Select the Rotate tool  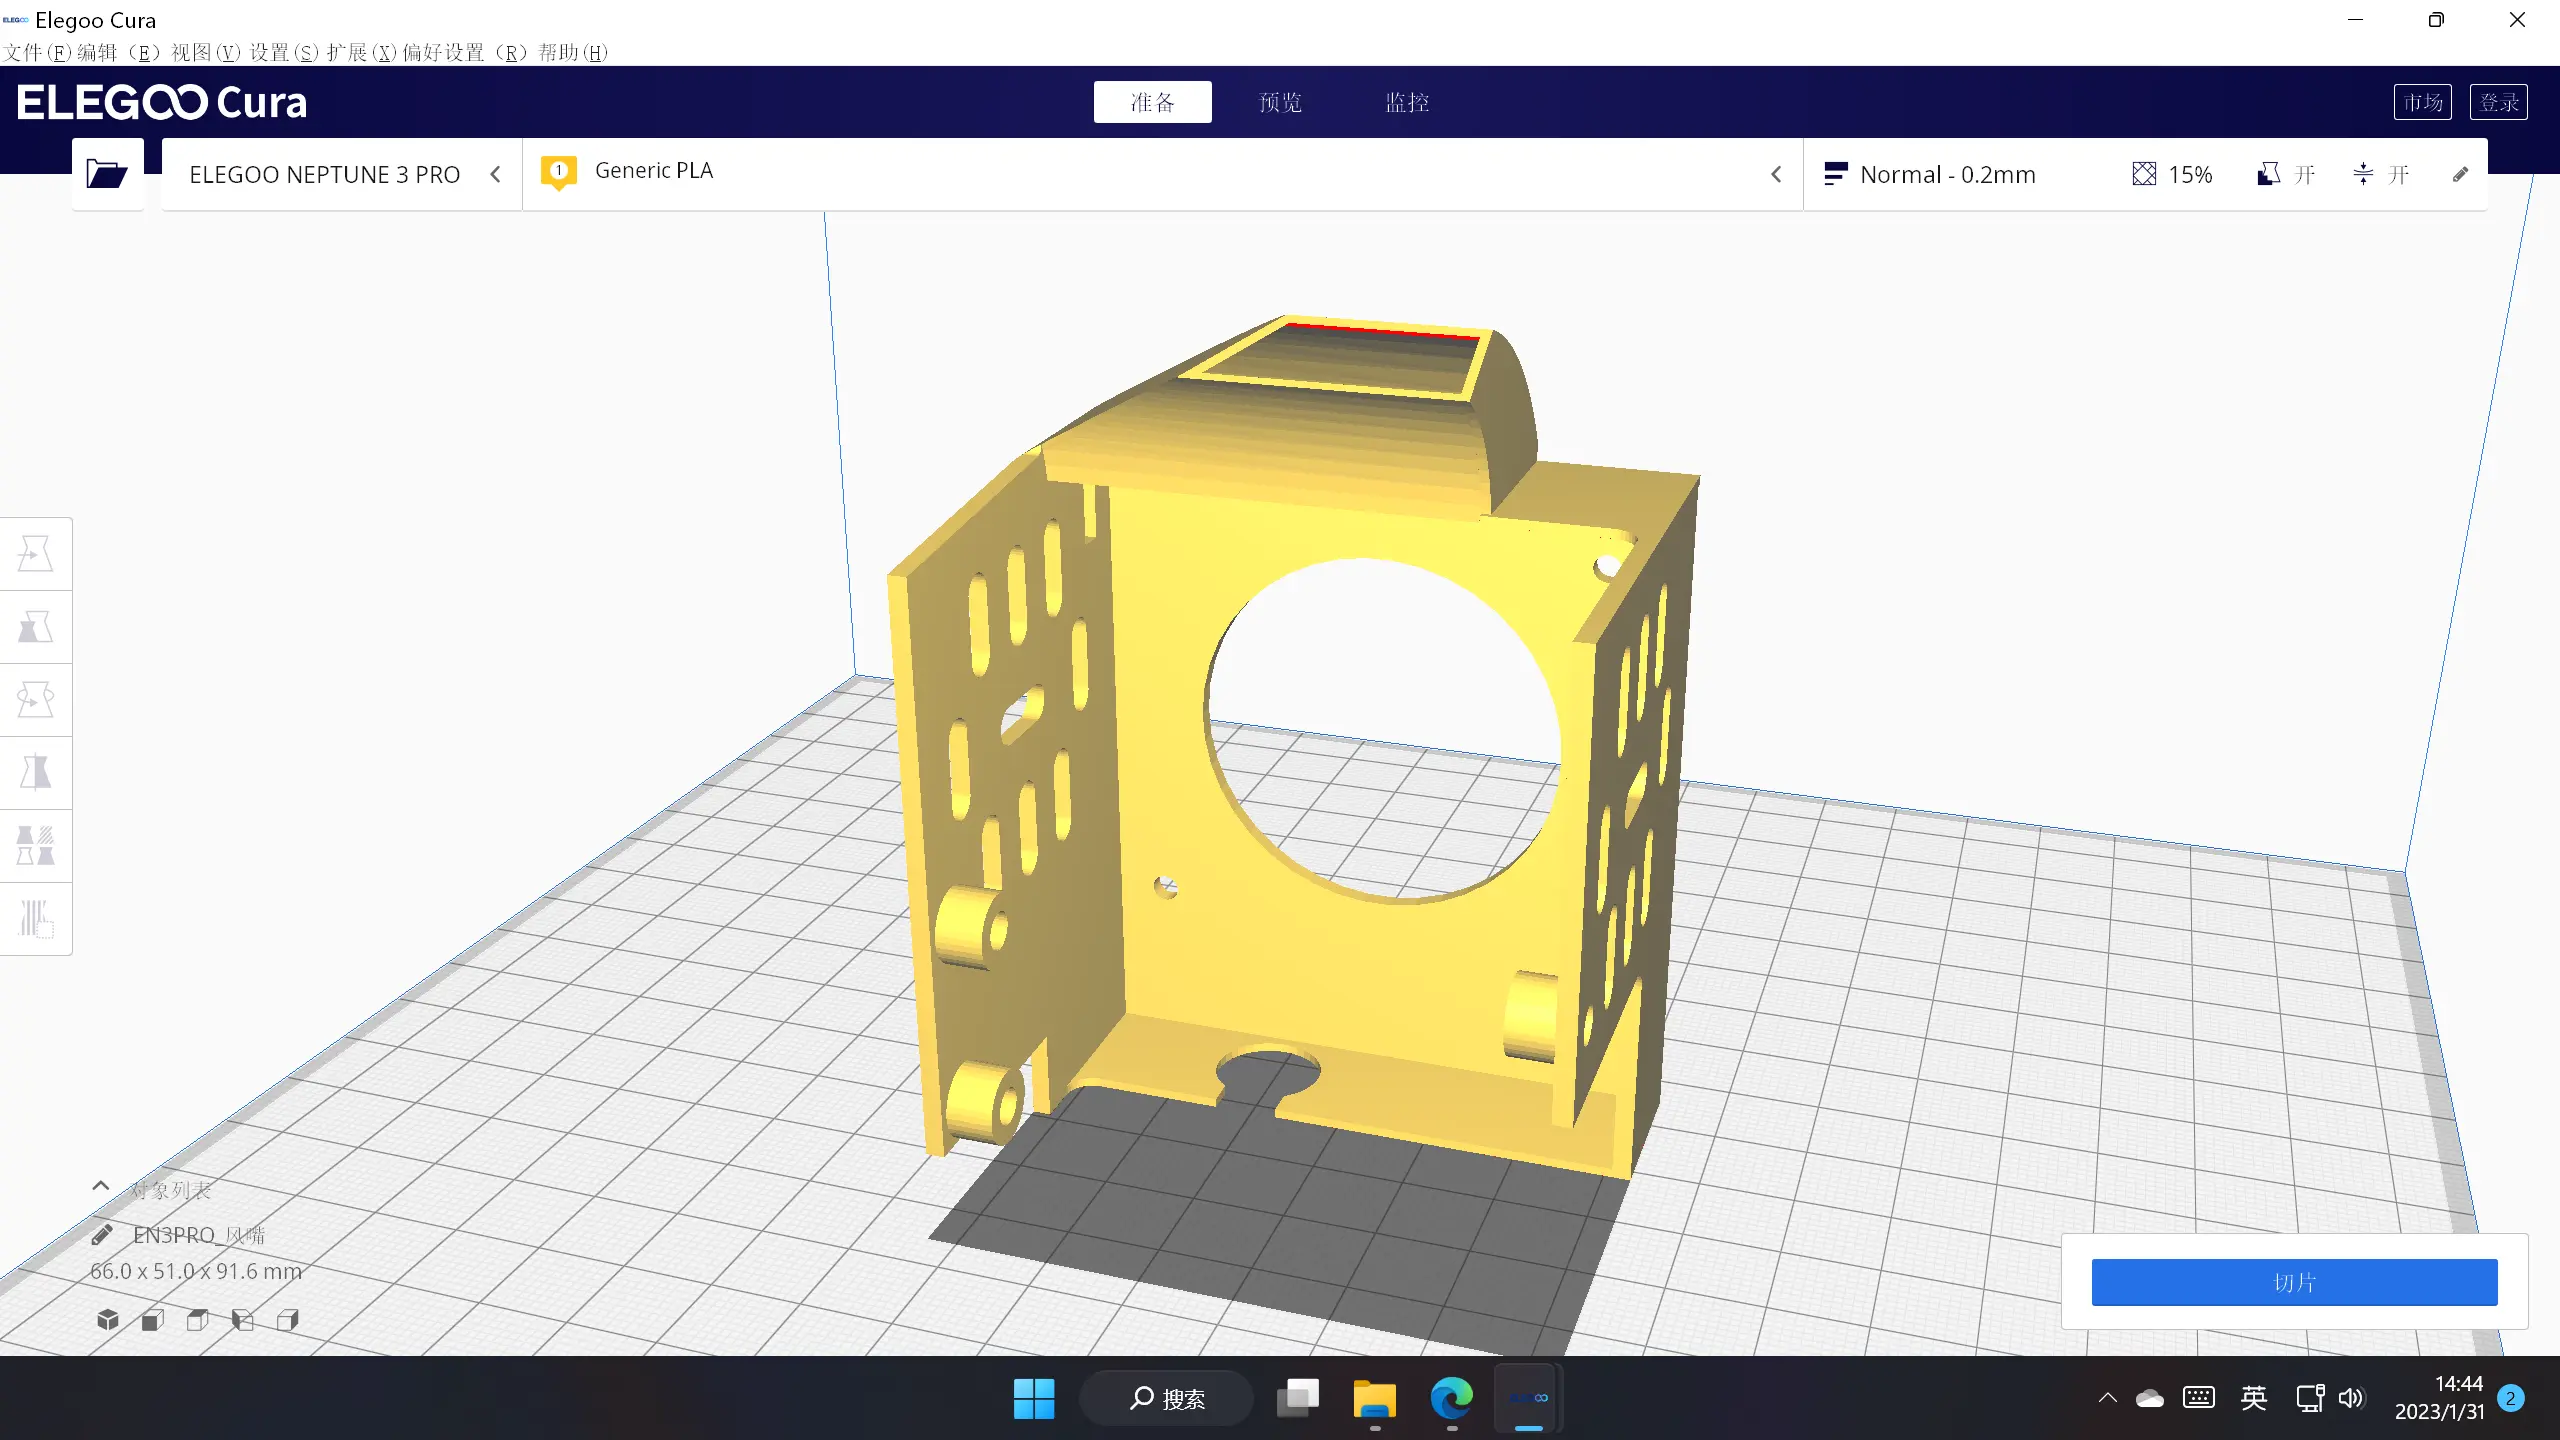coord(35,700)
